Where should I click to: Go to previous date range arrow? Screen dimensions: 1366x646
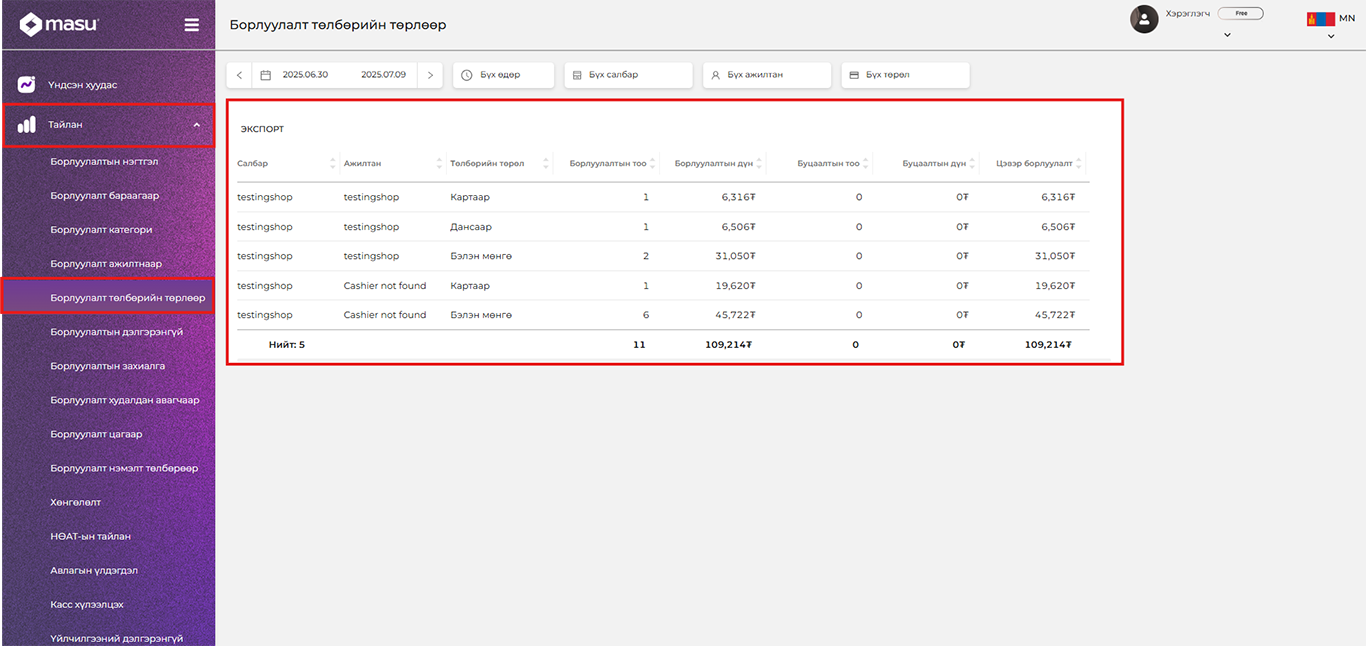coord(239,75)
